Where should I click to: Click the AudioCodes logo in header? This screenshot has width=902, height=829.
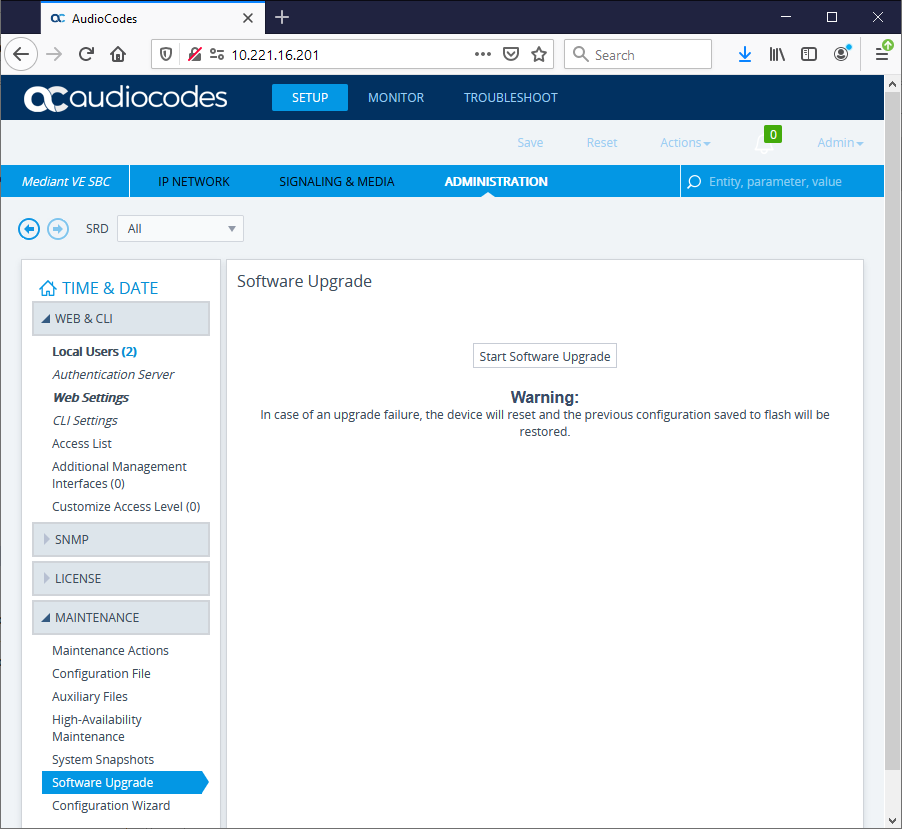coord(126,97)
